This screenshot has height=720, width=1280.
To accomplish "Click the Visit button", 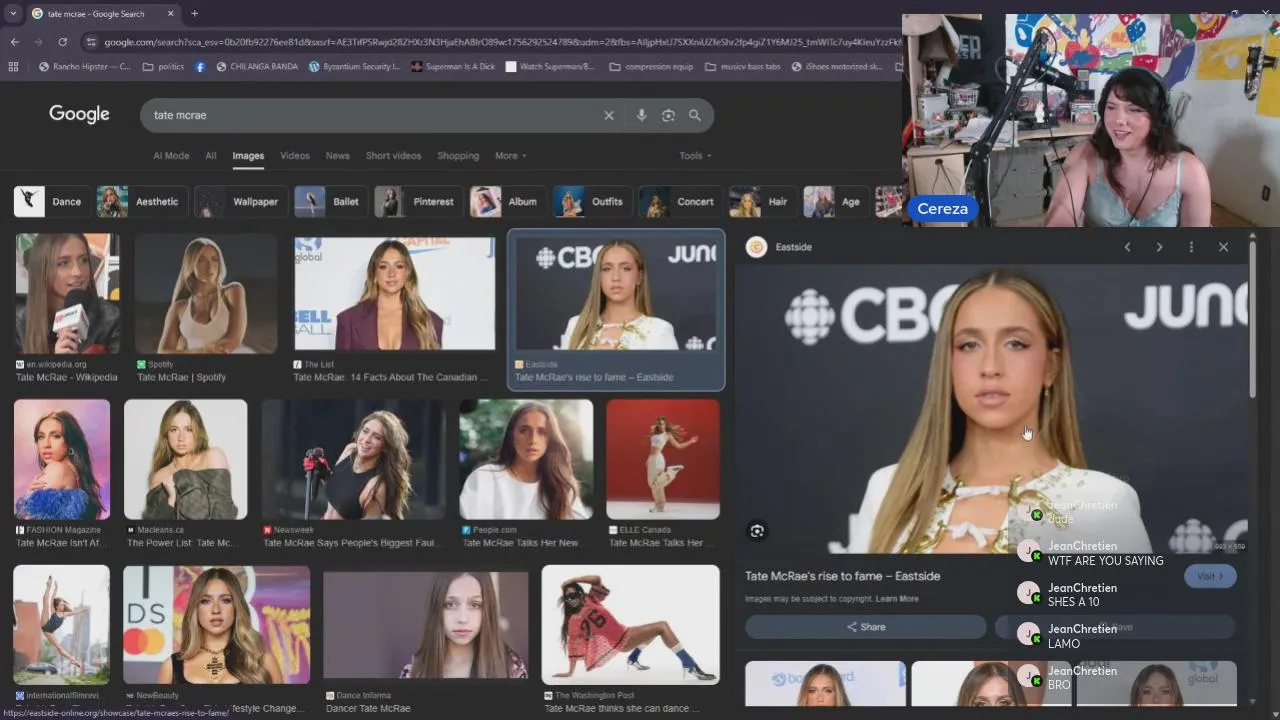I will coord(1210,576).
